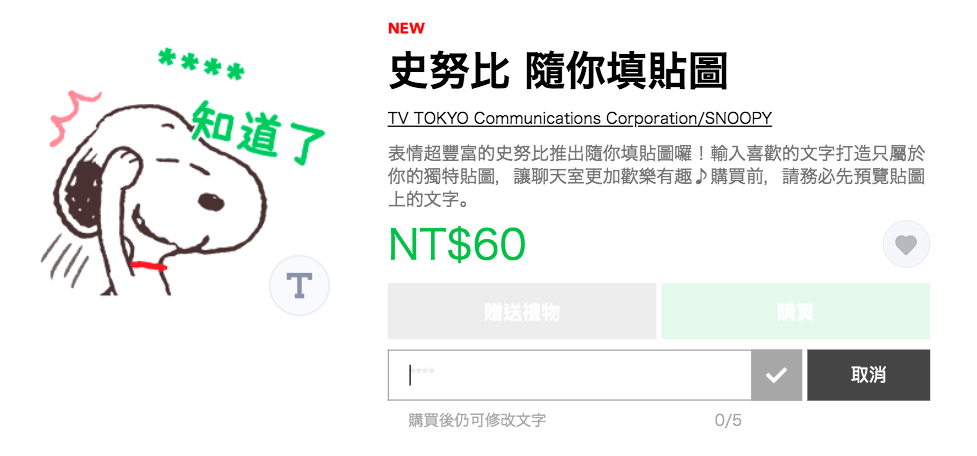Viewport: 977px width, 456px height.
Task: Open the TV TOKYO Communications Corporation/SNOOPY author link
Action: [x=579, y=118]
